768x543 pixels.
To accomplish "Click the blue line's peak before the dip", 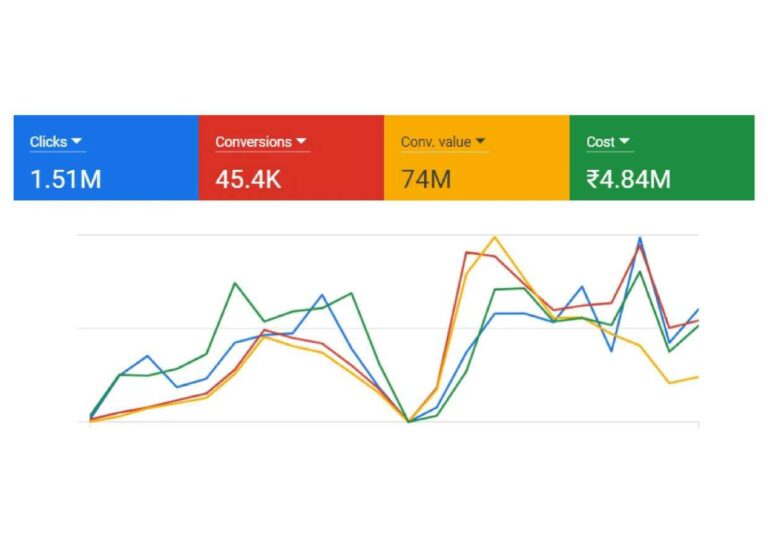I will [321, 295].
